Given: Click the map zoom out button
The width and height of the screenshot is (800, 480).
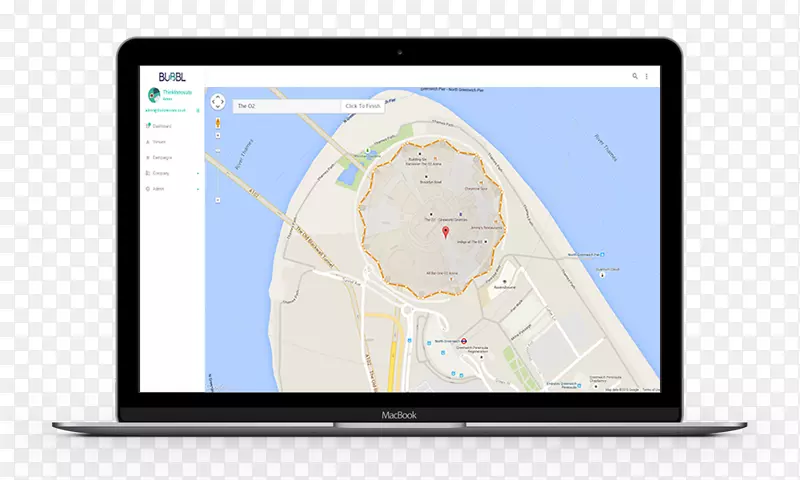Looking at the screenshot, I should (218, 200).
